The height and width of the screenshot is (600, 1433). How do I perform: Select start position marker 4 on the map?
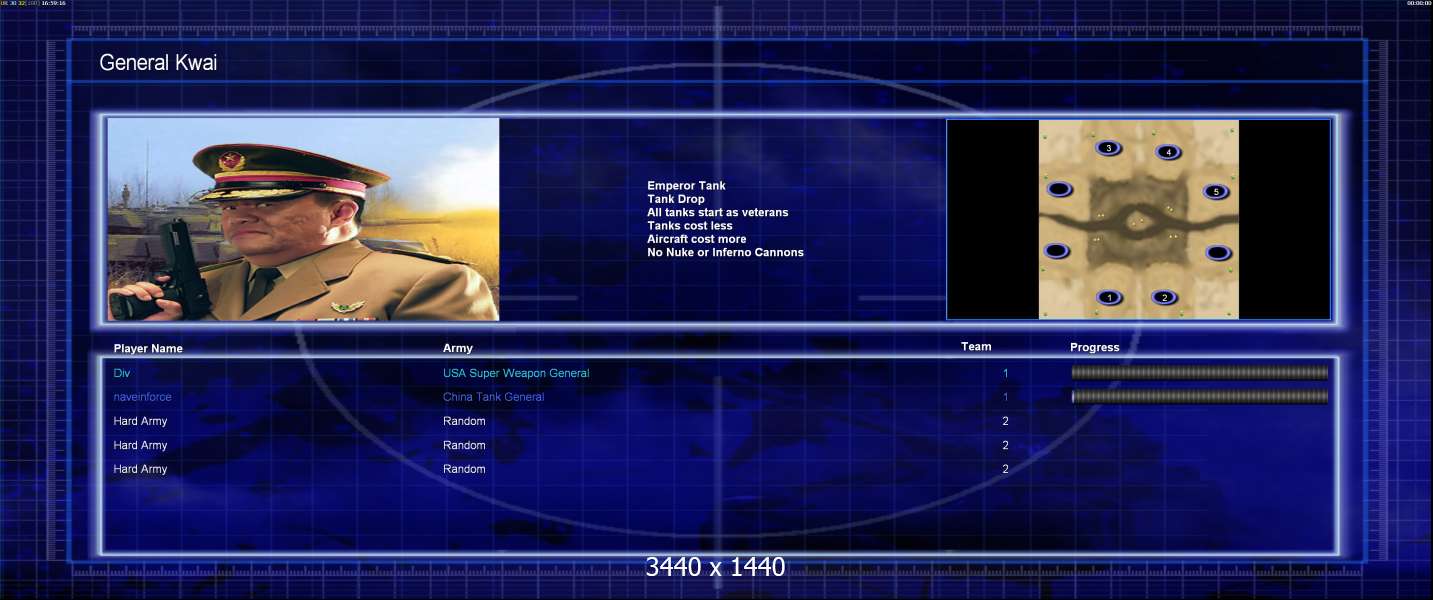pos(1168,152)
